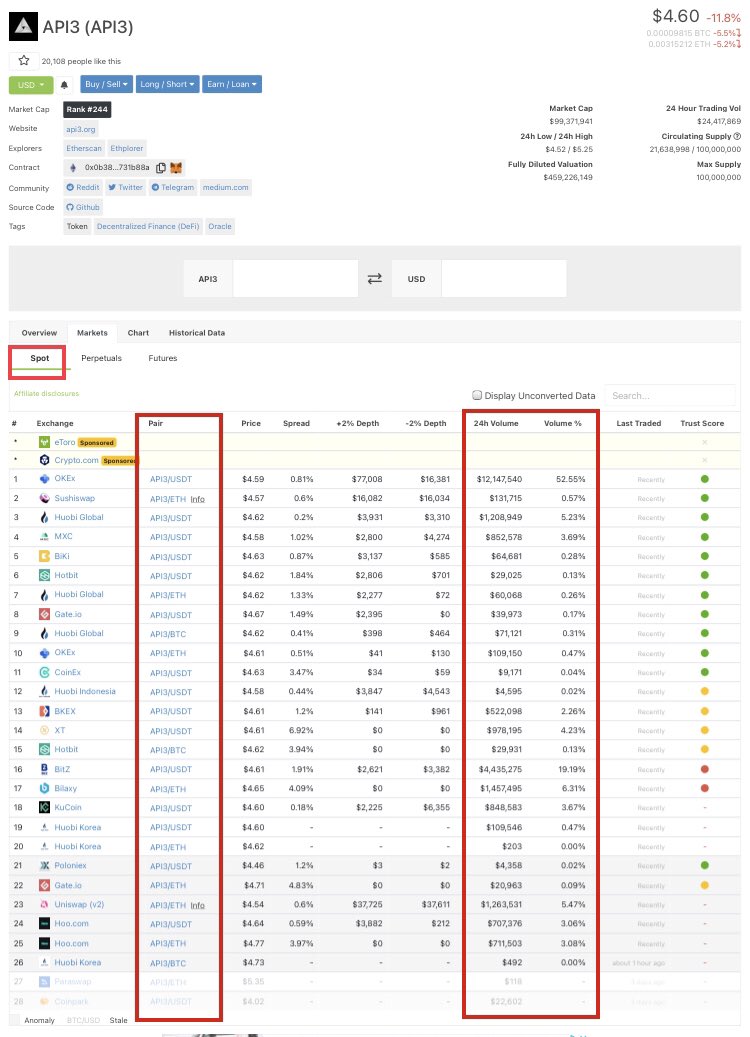Open the Huobi Indonesia exchange link

coord(85,691)
